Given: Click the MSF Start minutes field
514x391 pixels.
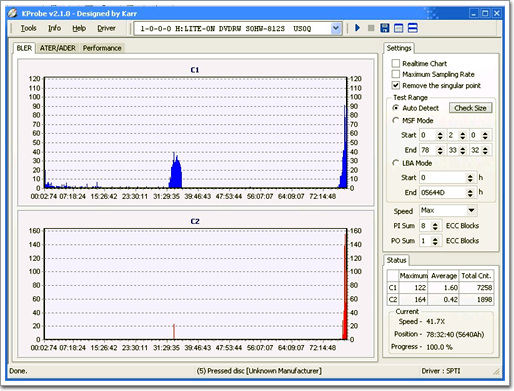Looking at the screenshot, I should point(428,135).
